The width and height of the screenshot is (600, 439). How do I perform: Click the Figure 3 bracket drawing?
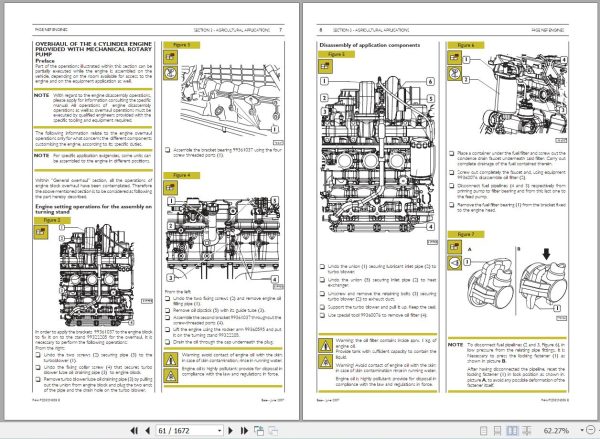(230, 100)
